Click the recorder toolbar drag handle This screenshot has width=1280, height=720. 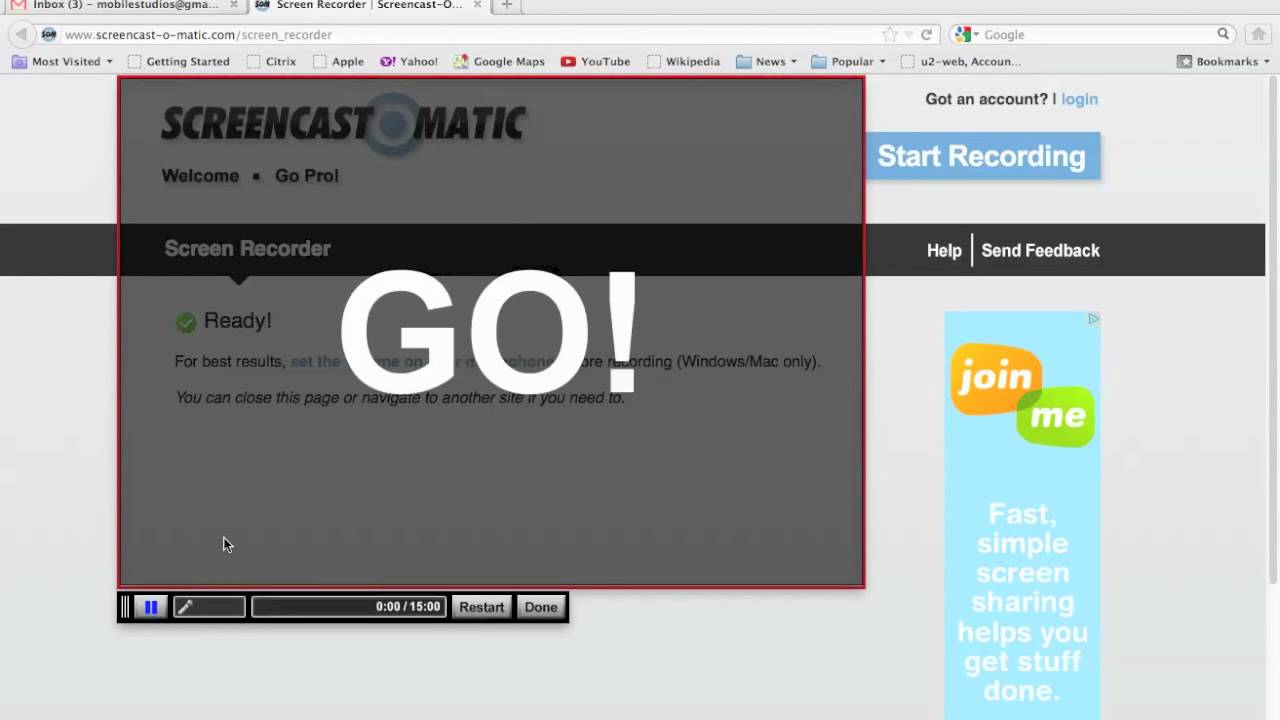[126, 607]
